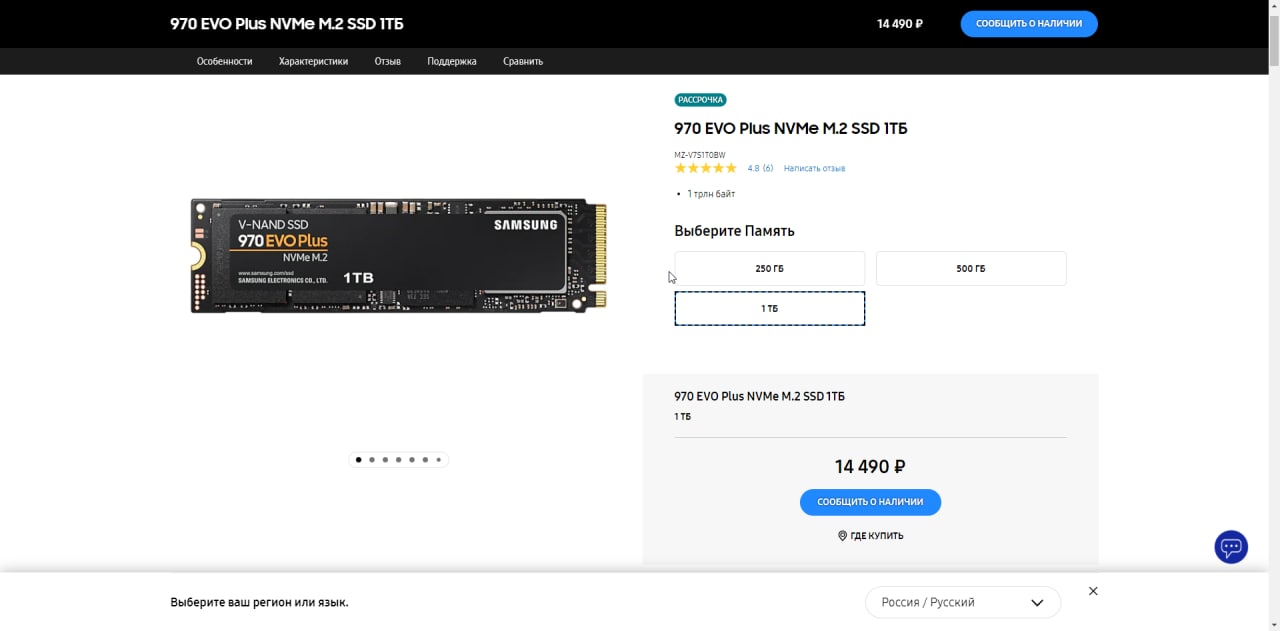The image size is (1280, 631).
Task: Go to the Отзыв section
Action: (x=387, y=61)
